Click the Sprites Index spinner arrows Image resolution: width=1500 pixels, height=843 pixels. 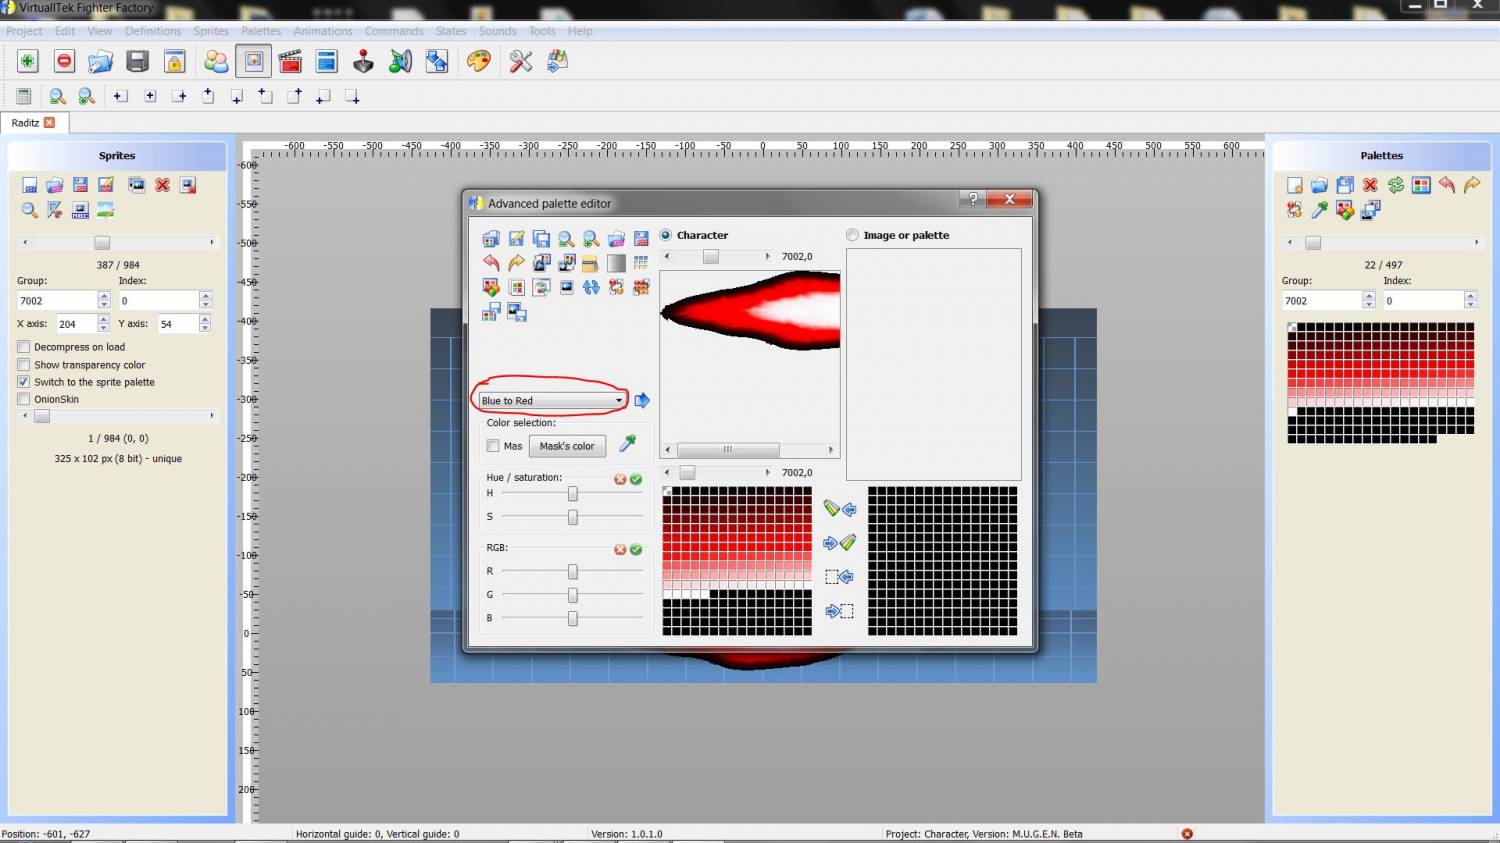(205, 300)
